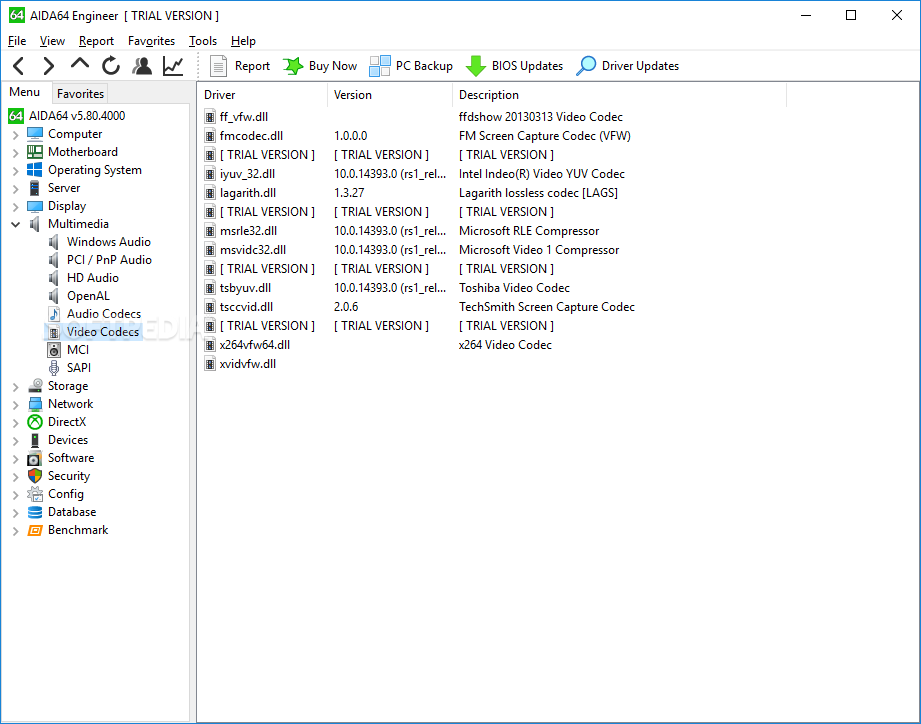Select the Server tree icon
This screenshot has width=921, height=724.
coord(35,188)
